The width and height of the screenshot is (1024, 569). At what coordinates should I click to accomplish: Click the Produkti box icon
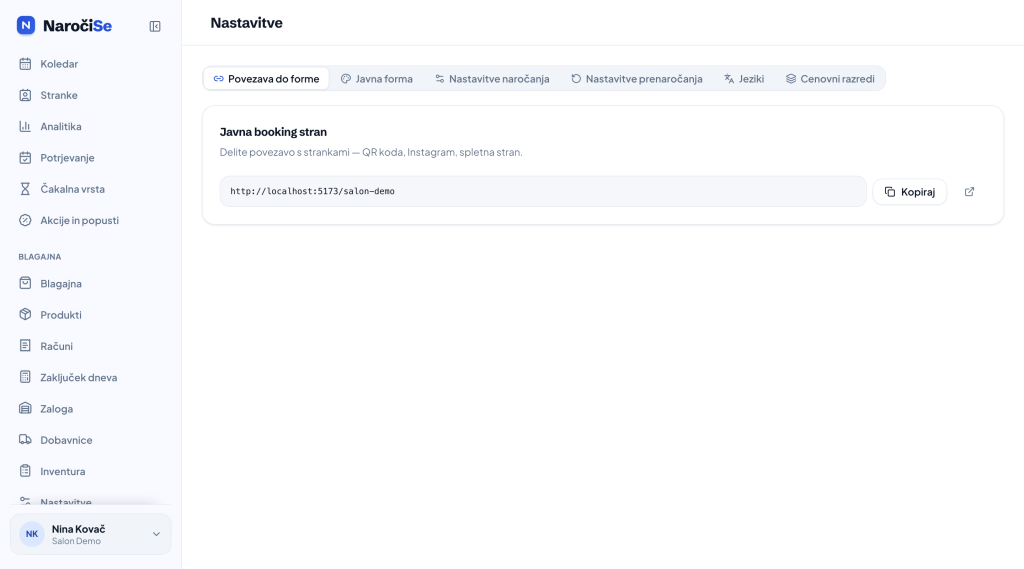pyautogui.click(x=25, y=314)
